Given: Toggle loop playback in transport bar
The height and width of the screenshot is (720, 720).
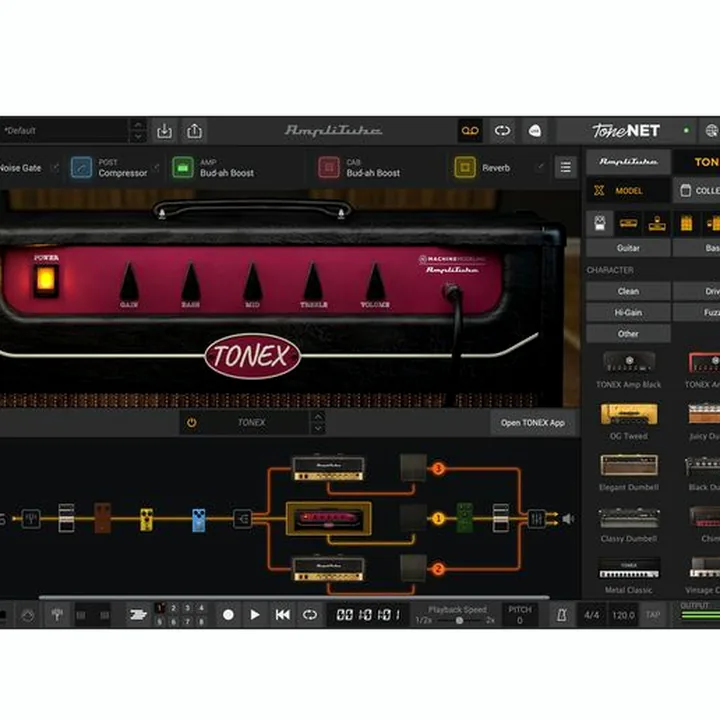Looking at the screenshot, I should [309, 614].
